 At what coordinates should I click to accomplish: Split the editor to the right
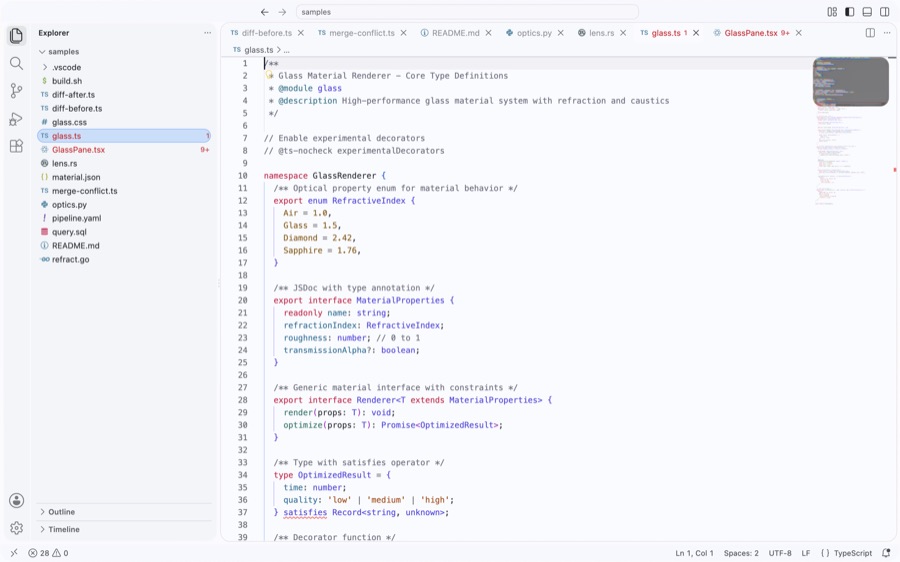click(x=870, y=33)
